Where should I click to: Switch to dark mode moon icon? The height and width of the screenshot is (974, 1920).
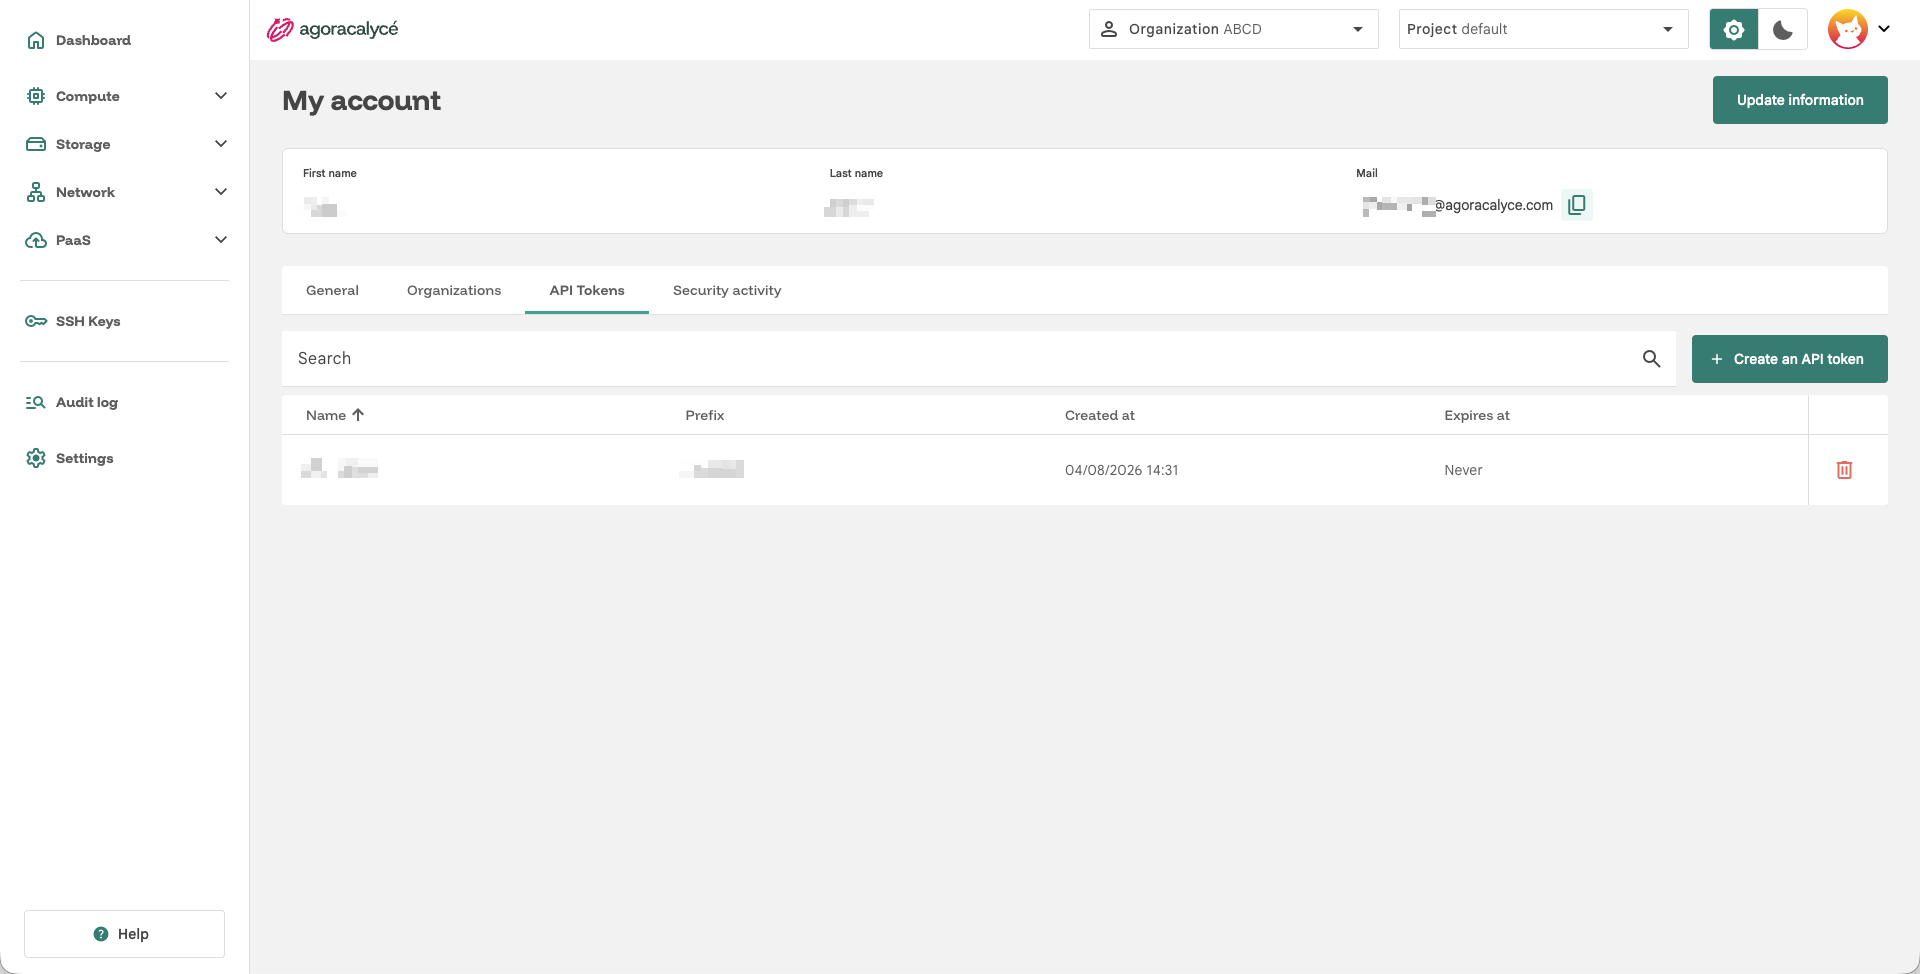coord(1783,30)
